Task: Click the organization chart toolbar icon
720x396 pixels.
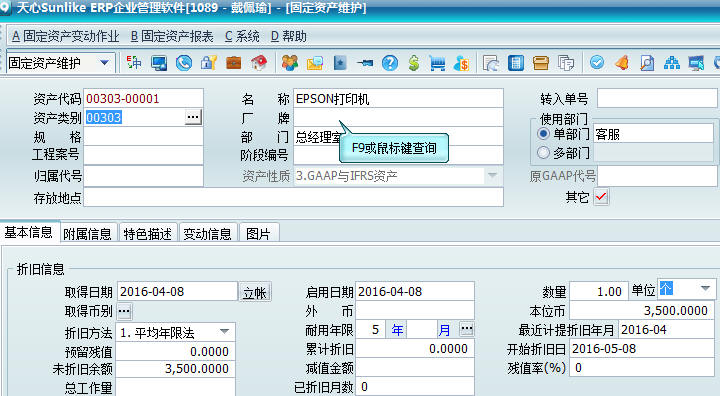Action: 672,63
